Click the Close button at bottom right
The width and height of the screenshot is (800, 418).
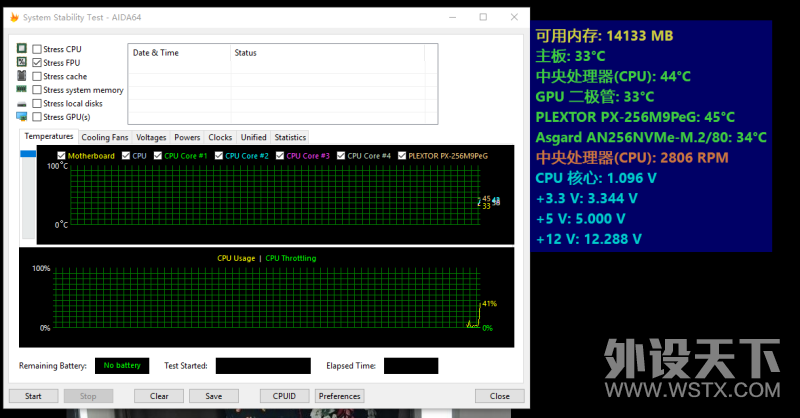499,396
